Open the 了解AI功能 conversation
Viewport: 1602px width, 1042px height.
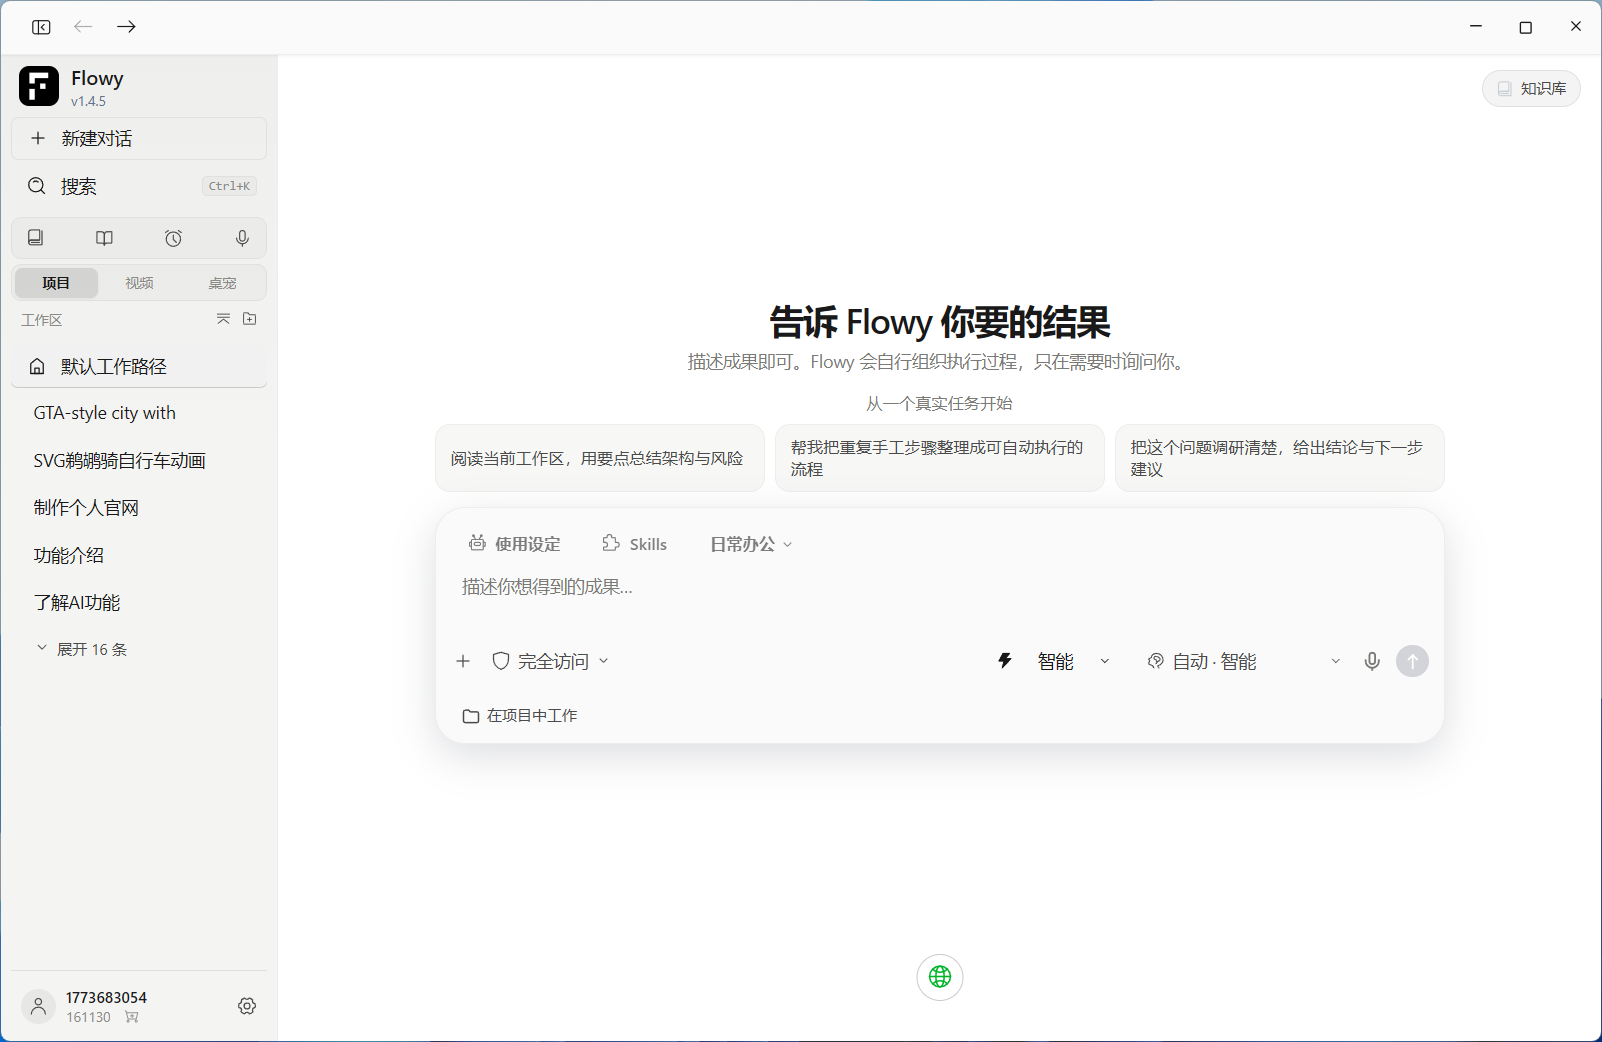tap(139, 603)
